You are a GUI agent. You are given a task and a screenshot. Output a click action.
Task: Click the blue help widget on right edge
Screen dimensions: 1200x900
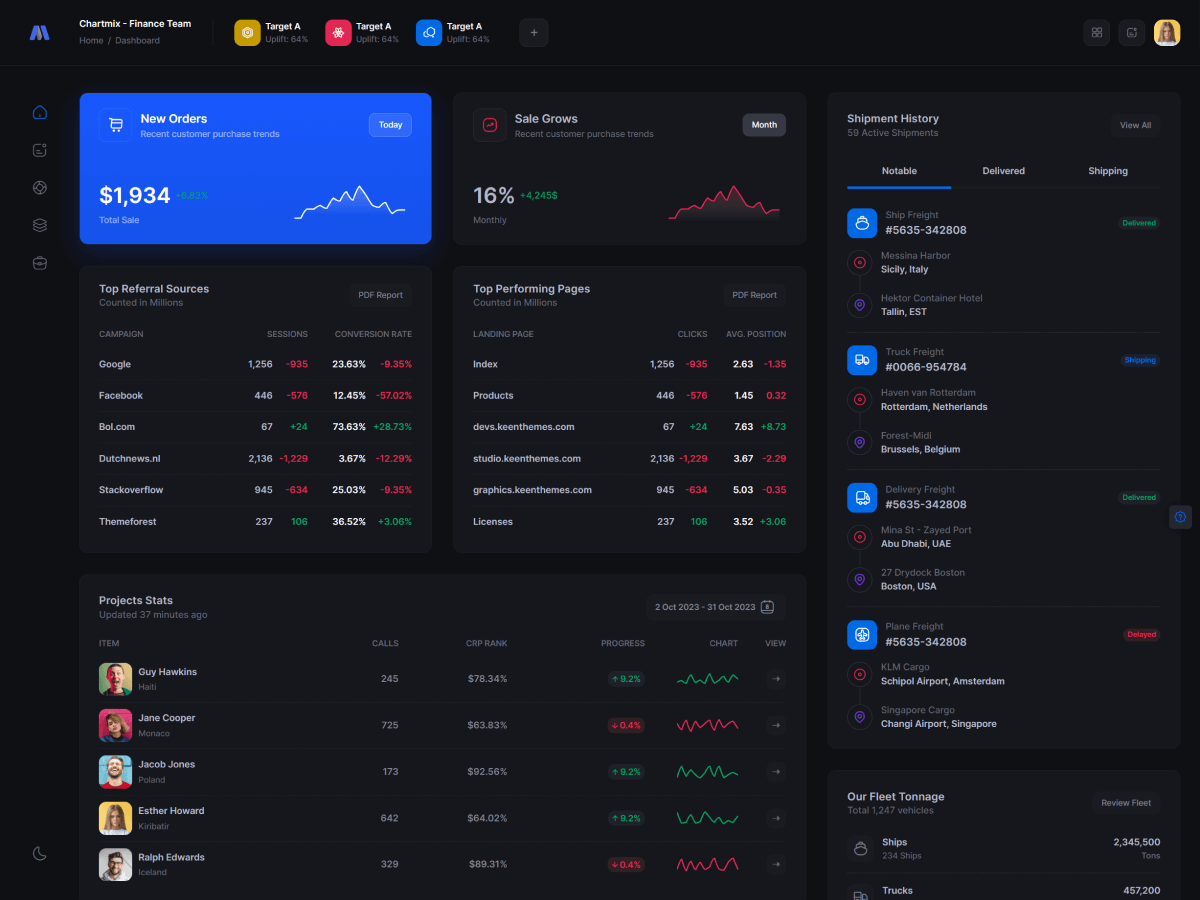(x=1180, y=517)
